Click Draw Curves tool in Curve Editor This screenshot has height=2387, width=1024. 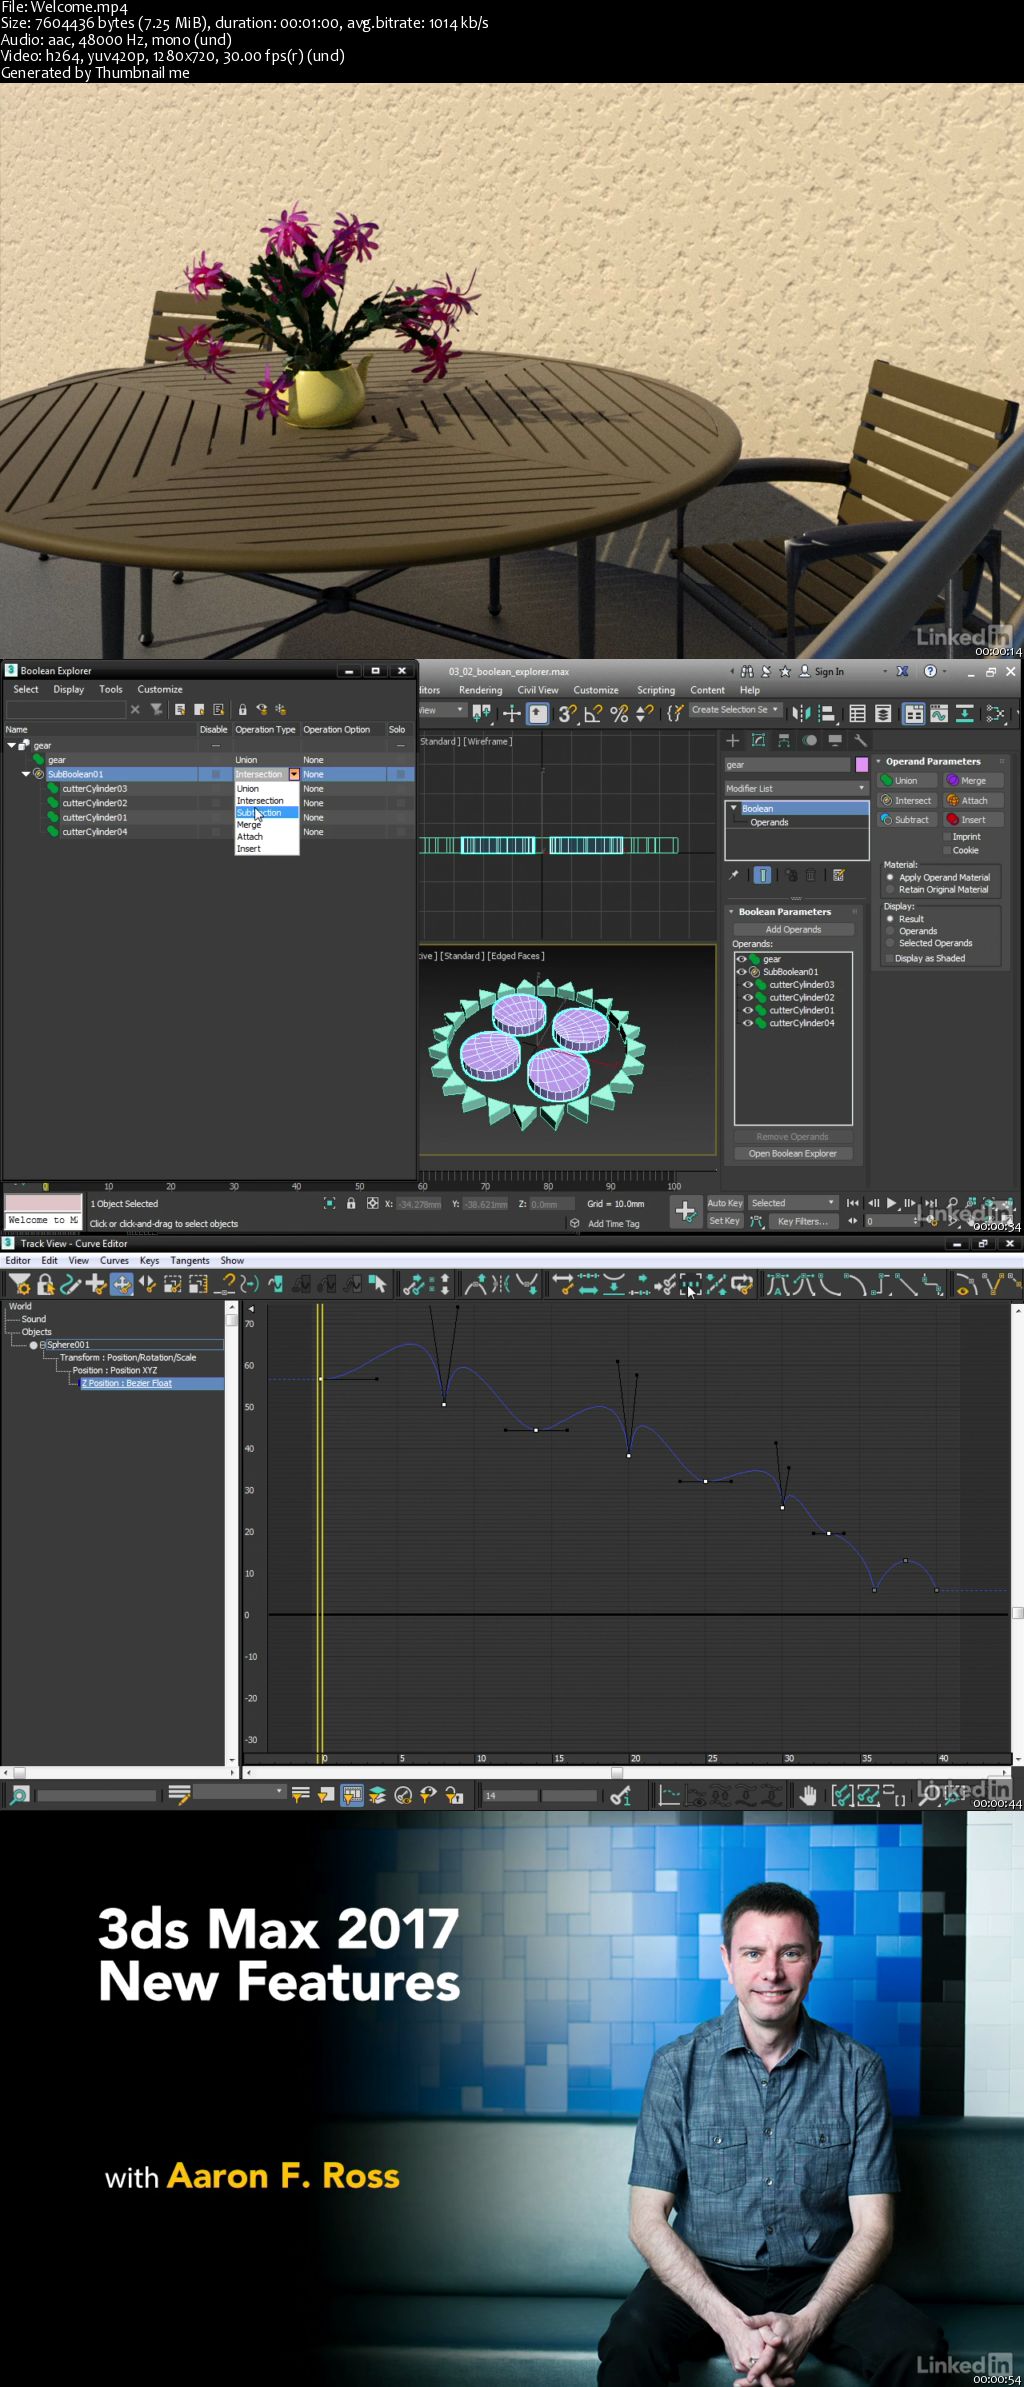click(70, 1284)
